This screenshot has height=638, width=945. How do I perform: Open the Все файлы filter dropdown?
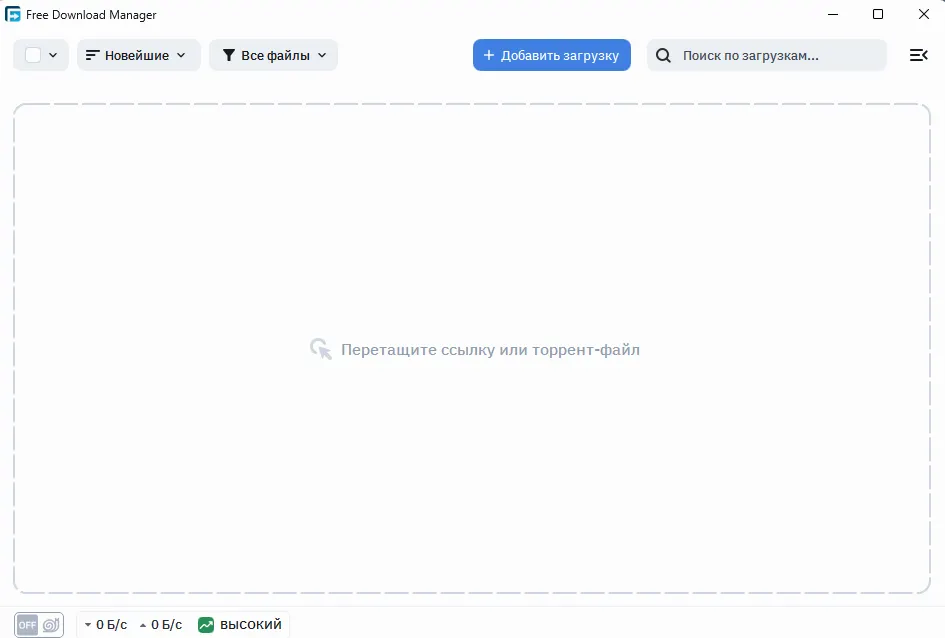(273, 55)
